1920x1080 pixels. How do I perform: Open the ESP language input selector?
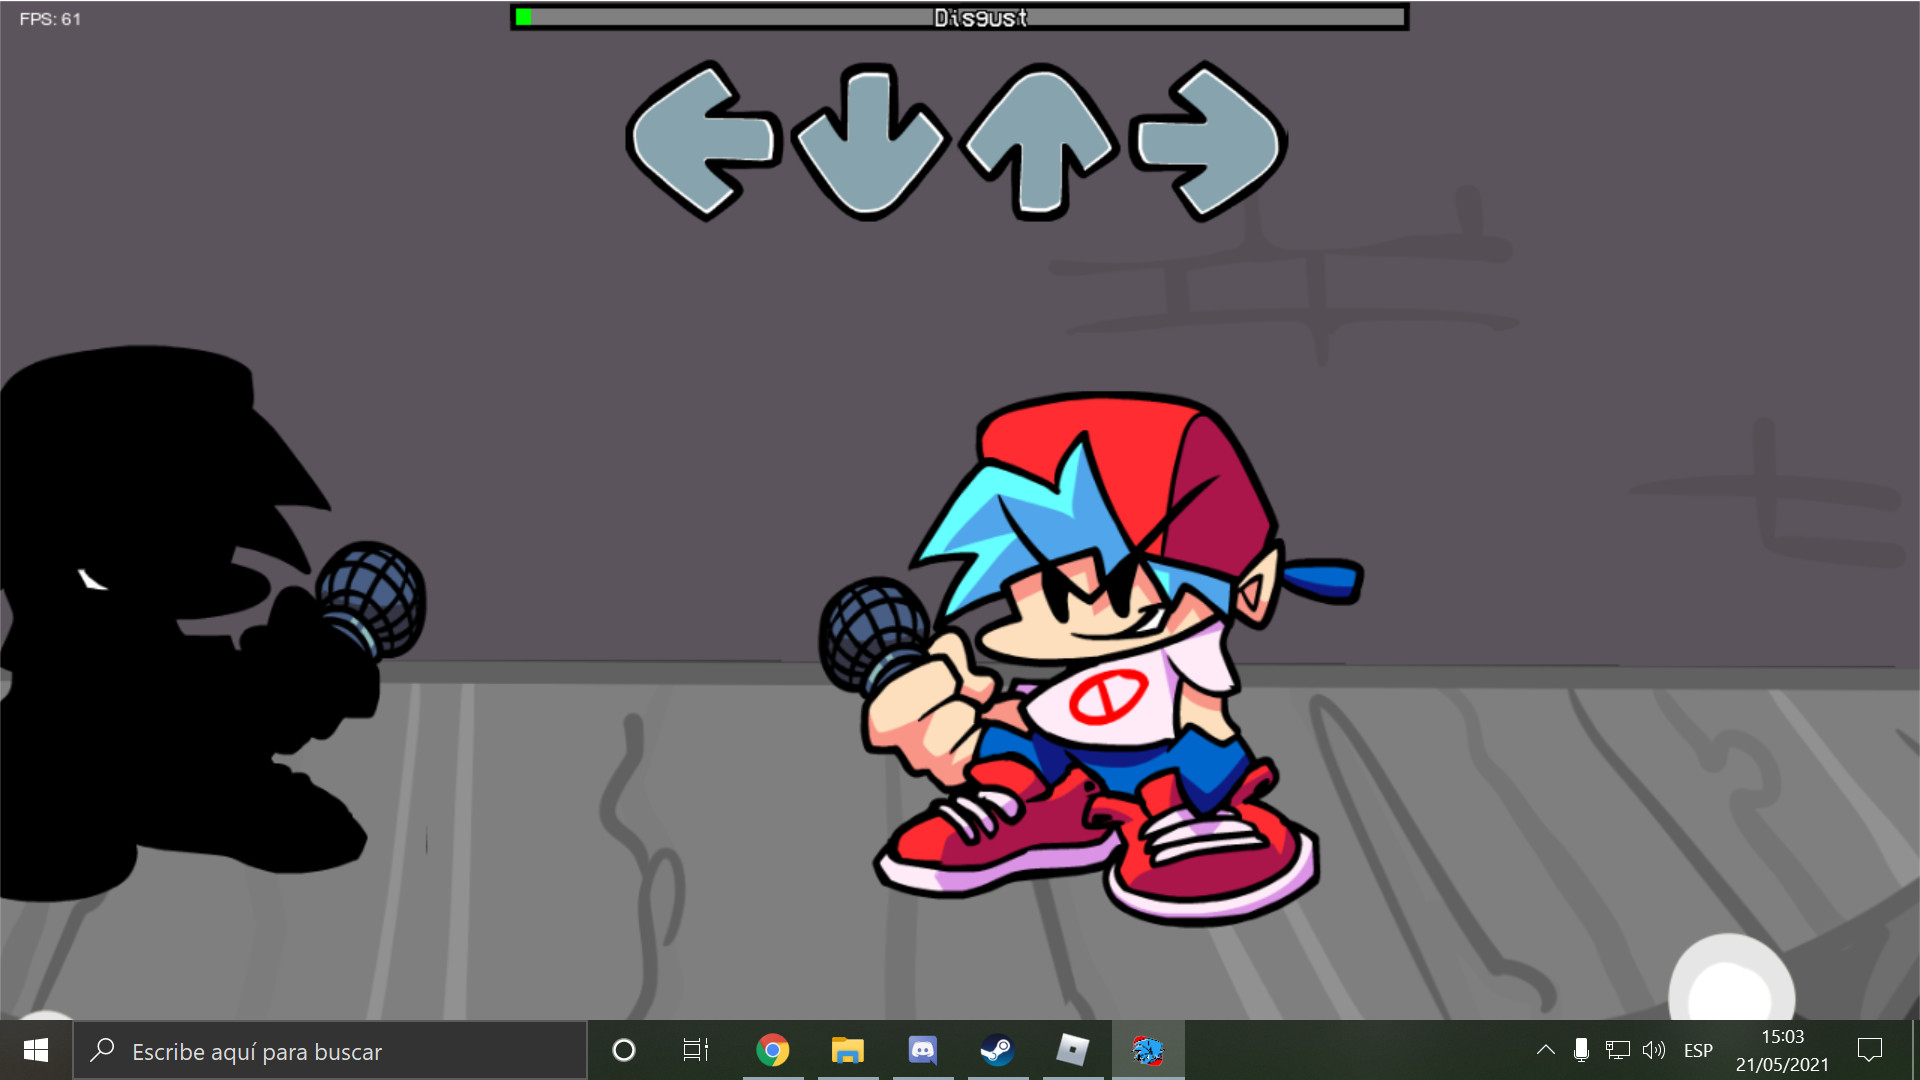tap(1698, 1050)
